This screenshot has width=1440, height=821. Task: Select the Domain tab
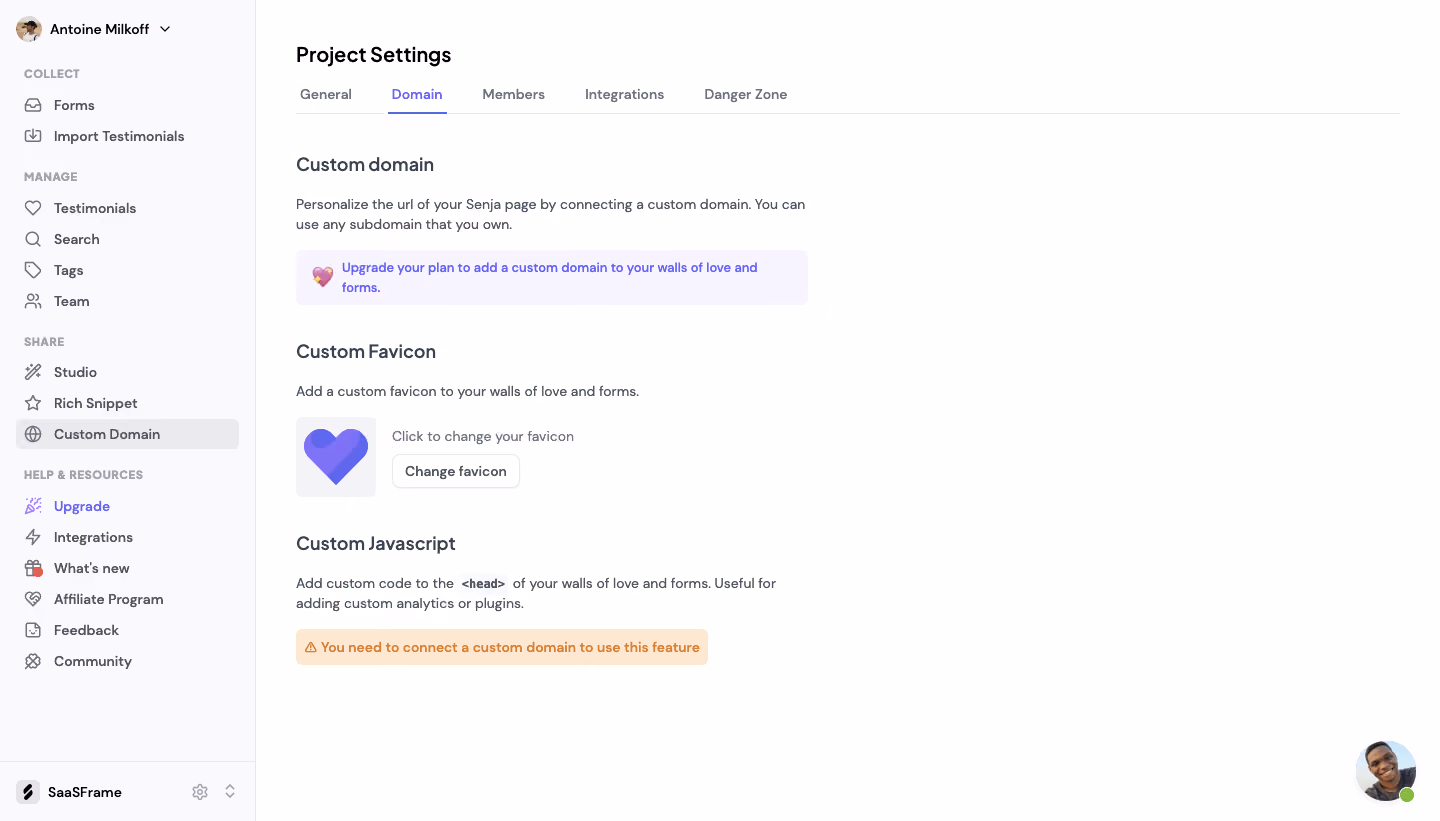pyautogui.click(x=417, y=94)
